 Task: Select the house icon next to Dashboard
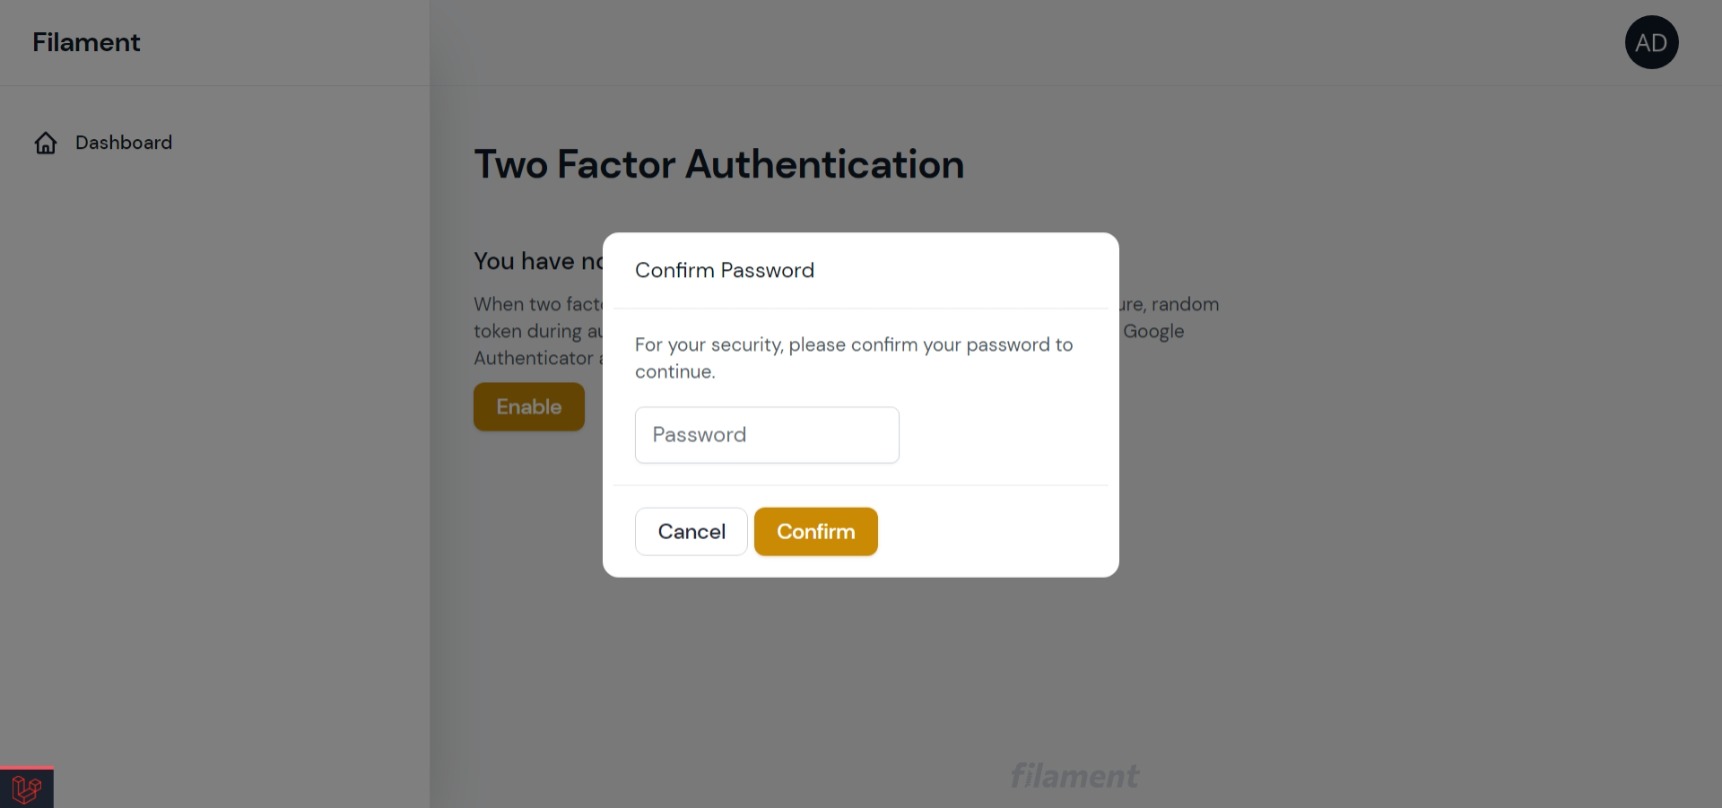(x=45, y=142)
